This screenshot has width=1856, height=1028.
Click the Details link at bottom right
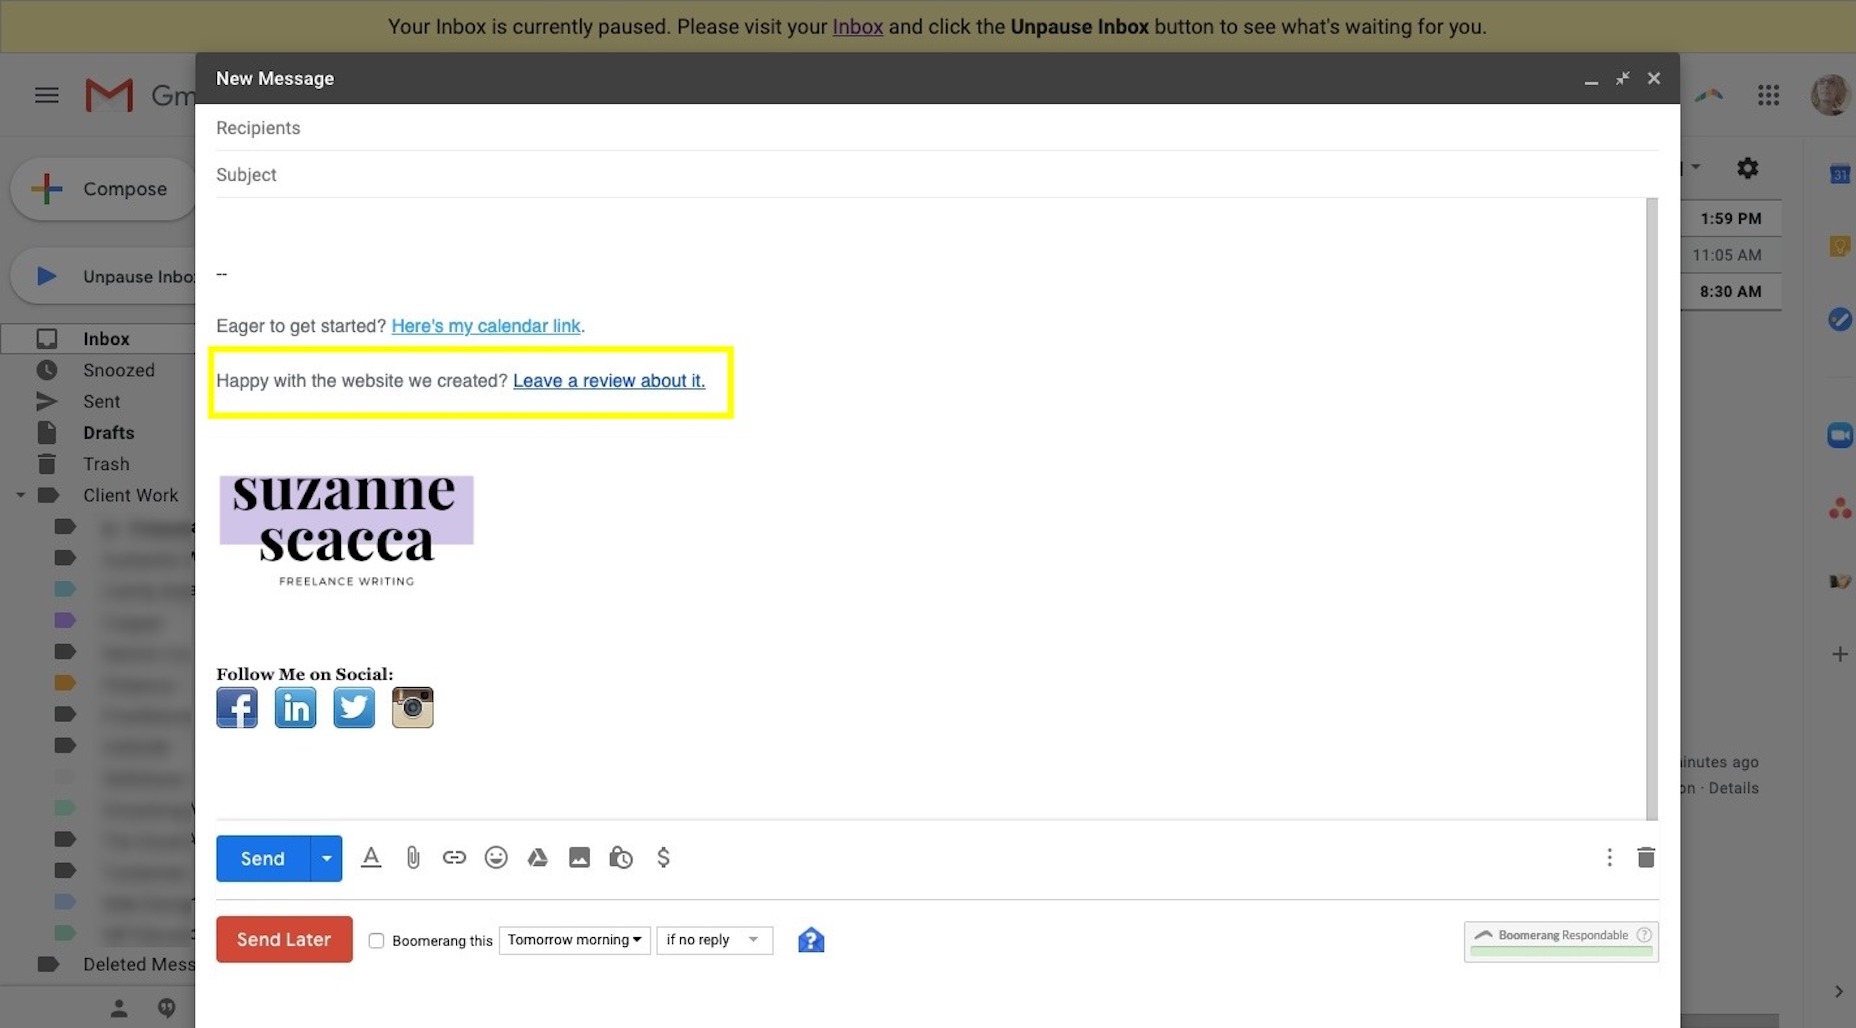(x=1734, y=788)
